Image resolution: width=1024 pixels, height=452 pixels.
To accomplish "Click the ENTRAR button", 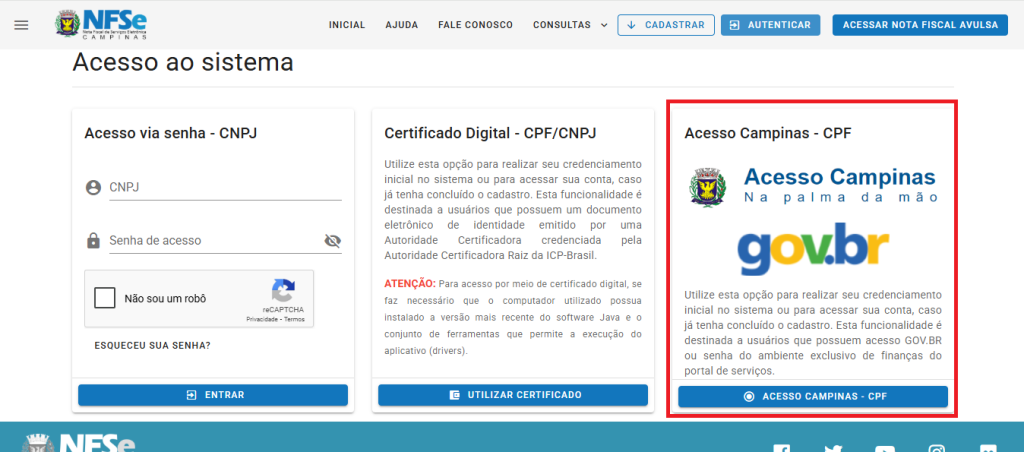I will click(213, 395).
